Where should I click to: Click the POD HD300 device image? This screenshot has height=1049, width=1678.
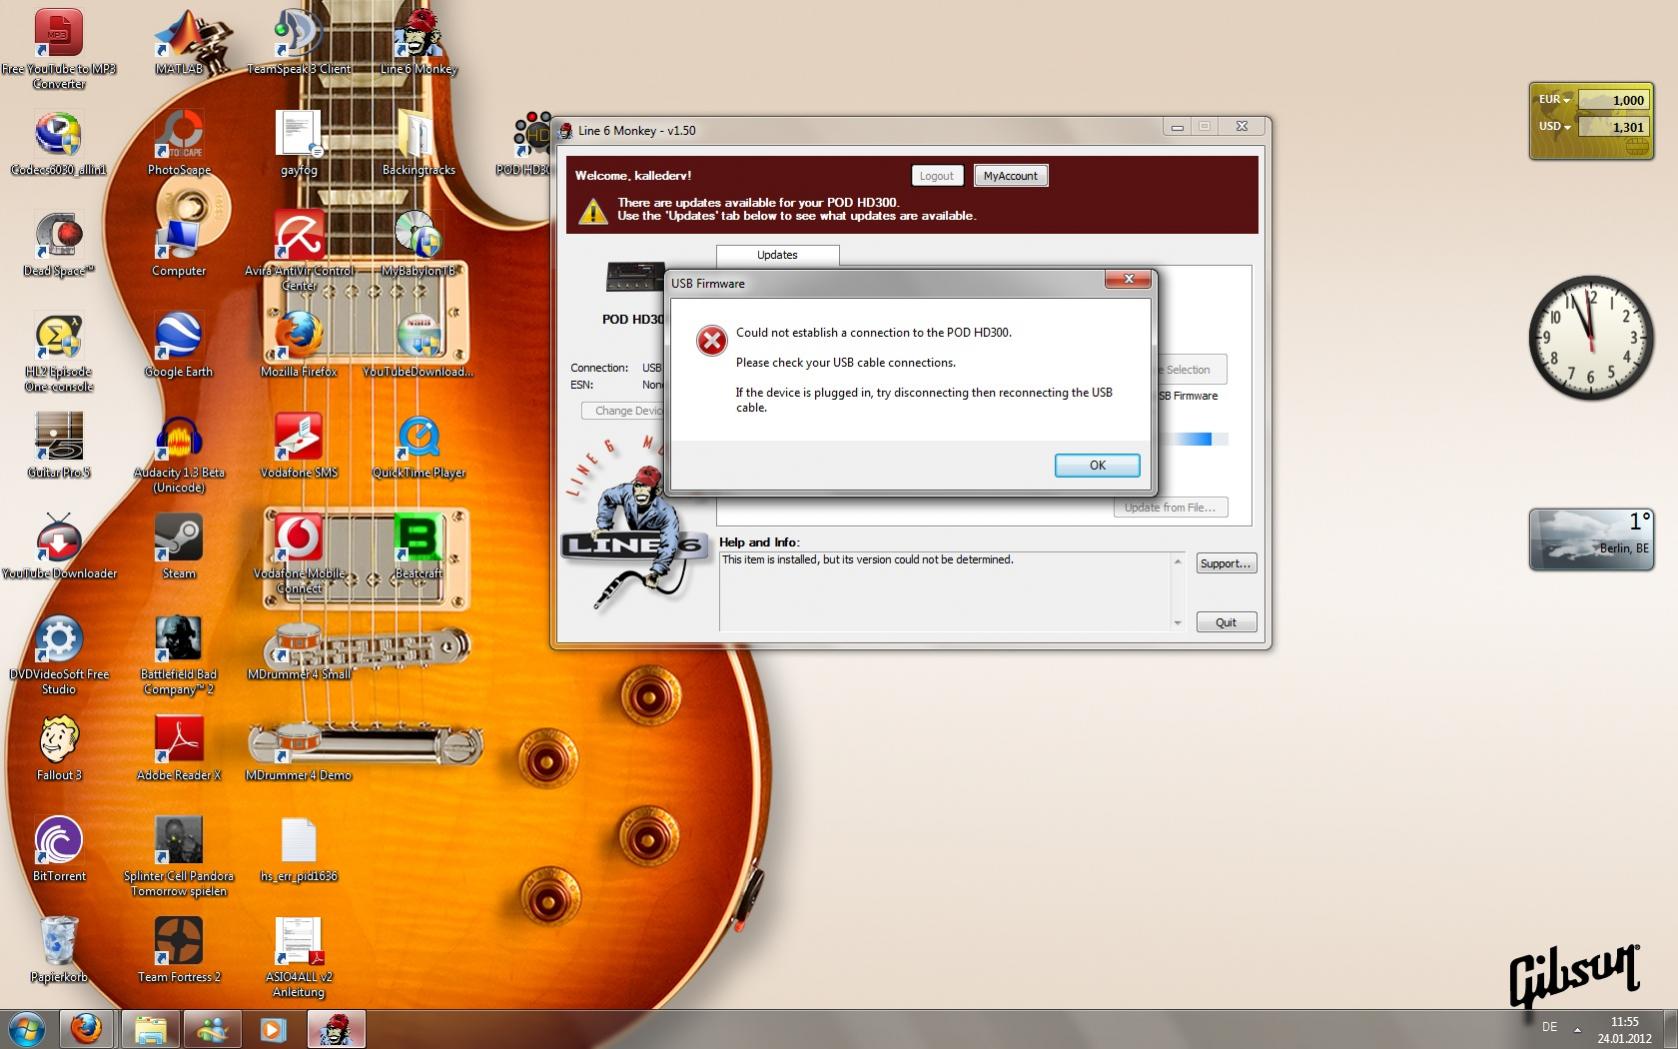coord(635,277)
